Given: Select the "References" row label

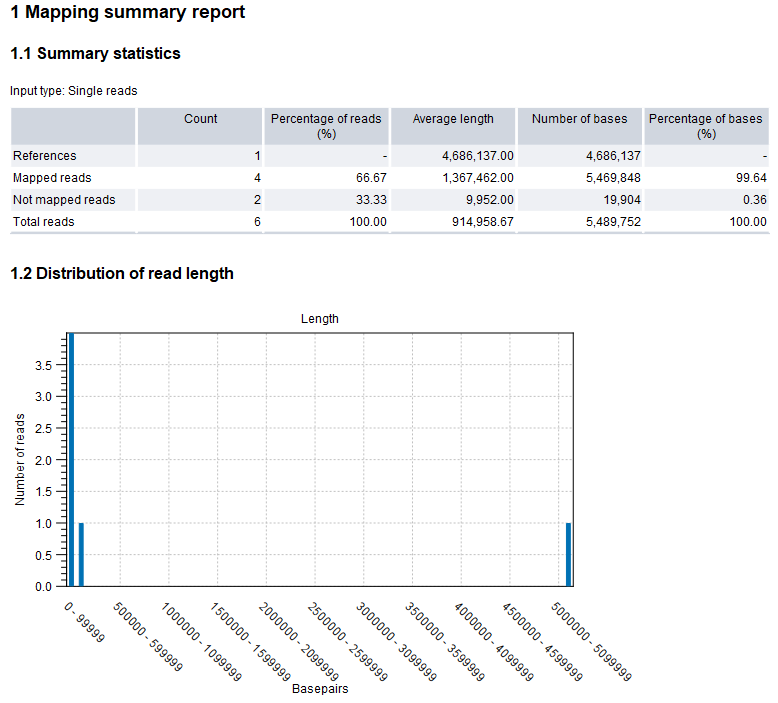Looking at the screenshot, I should tap(44, 156).
